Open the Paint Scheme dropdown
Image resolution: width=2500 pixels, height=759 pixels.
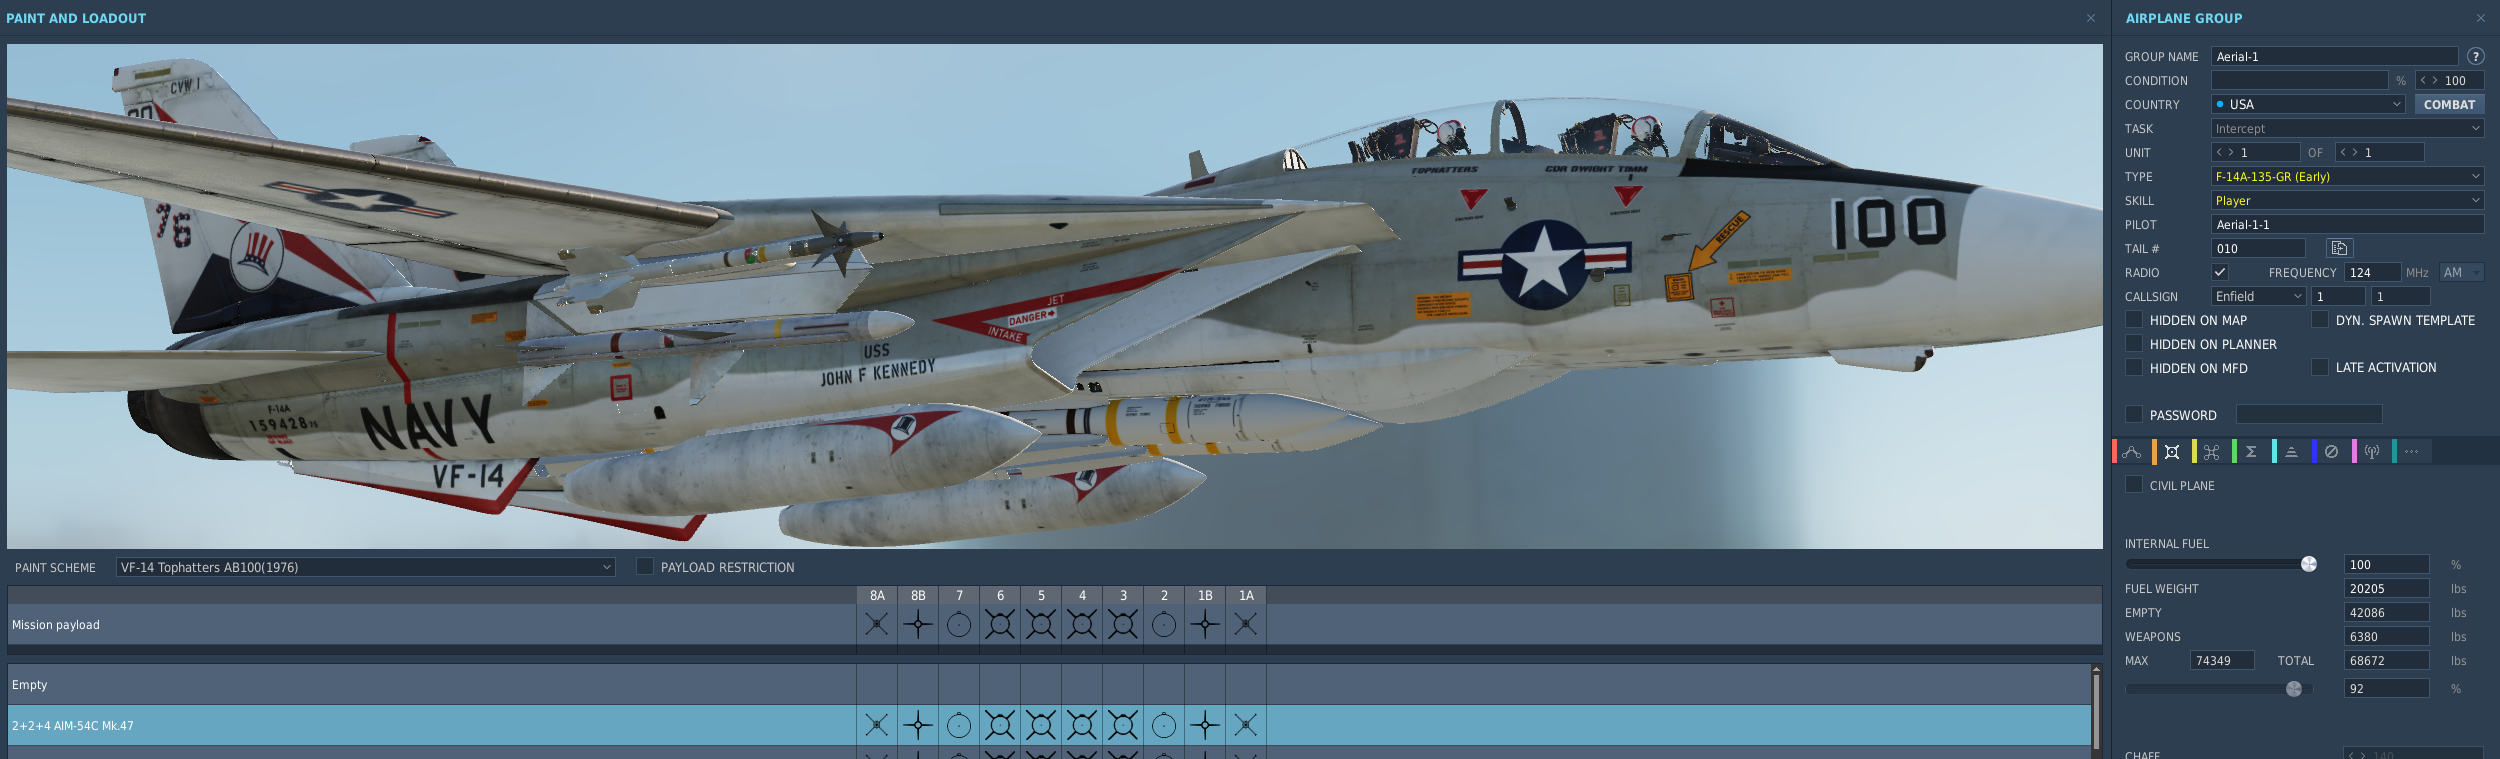(365, 567)
